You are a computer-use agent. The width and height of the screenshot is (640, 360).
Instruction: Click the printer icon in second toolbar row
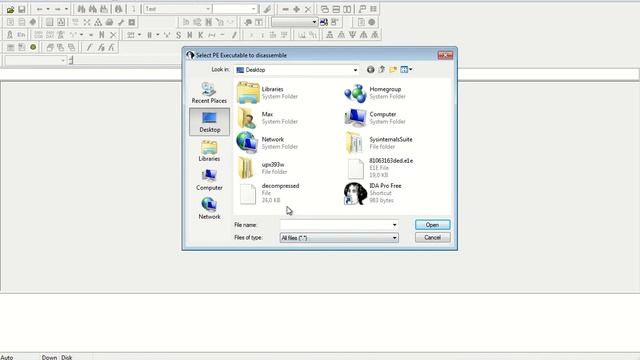[109, 22]
